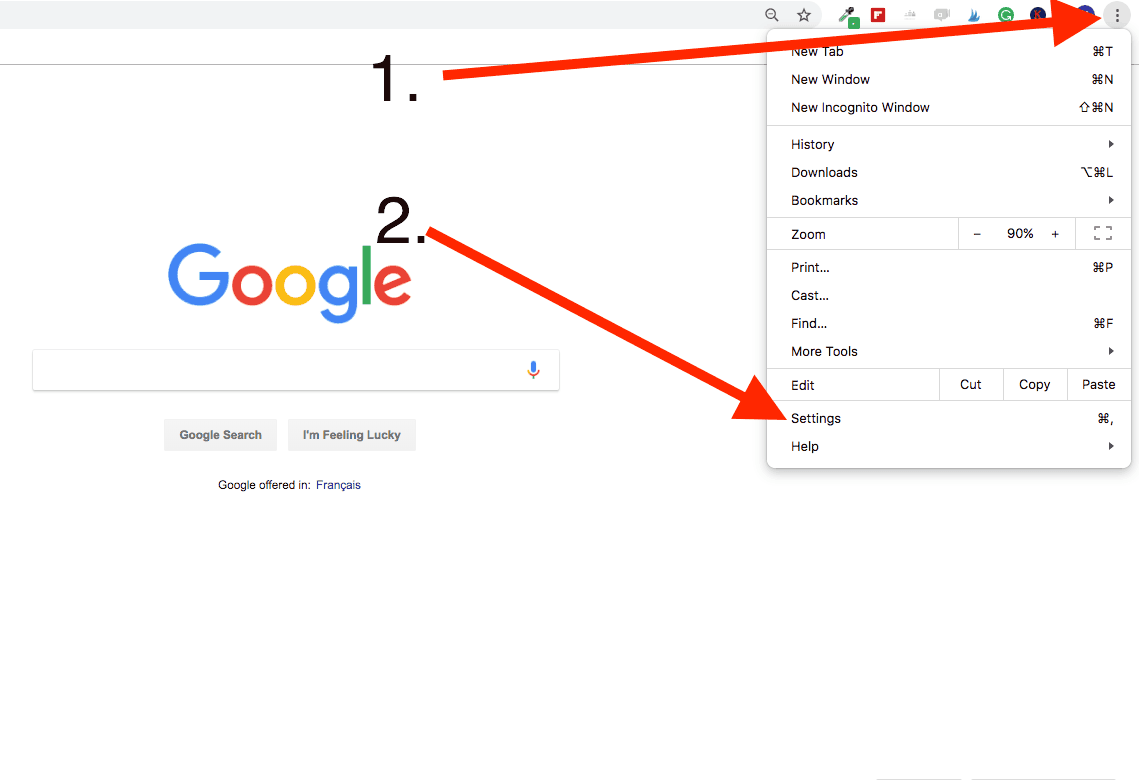Open the Grammarly extension icon
This screenshot has height=780, width=1139.
click(1005, 15)
